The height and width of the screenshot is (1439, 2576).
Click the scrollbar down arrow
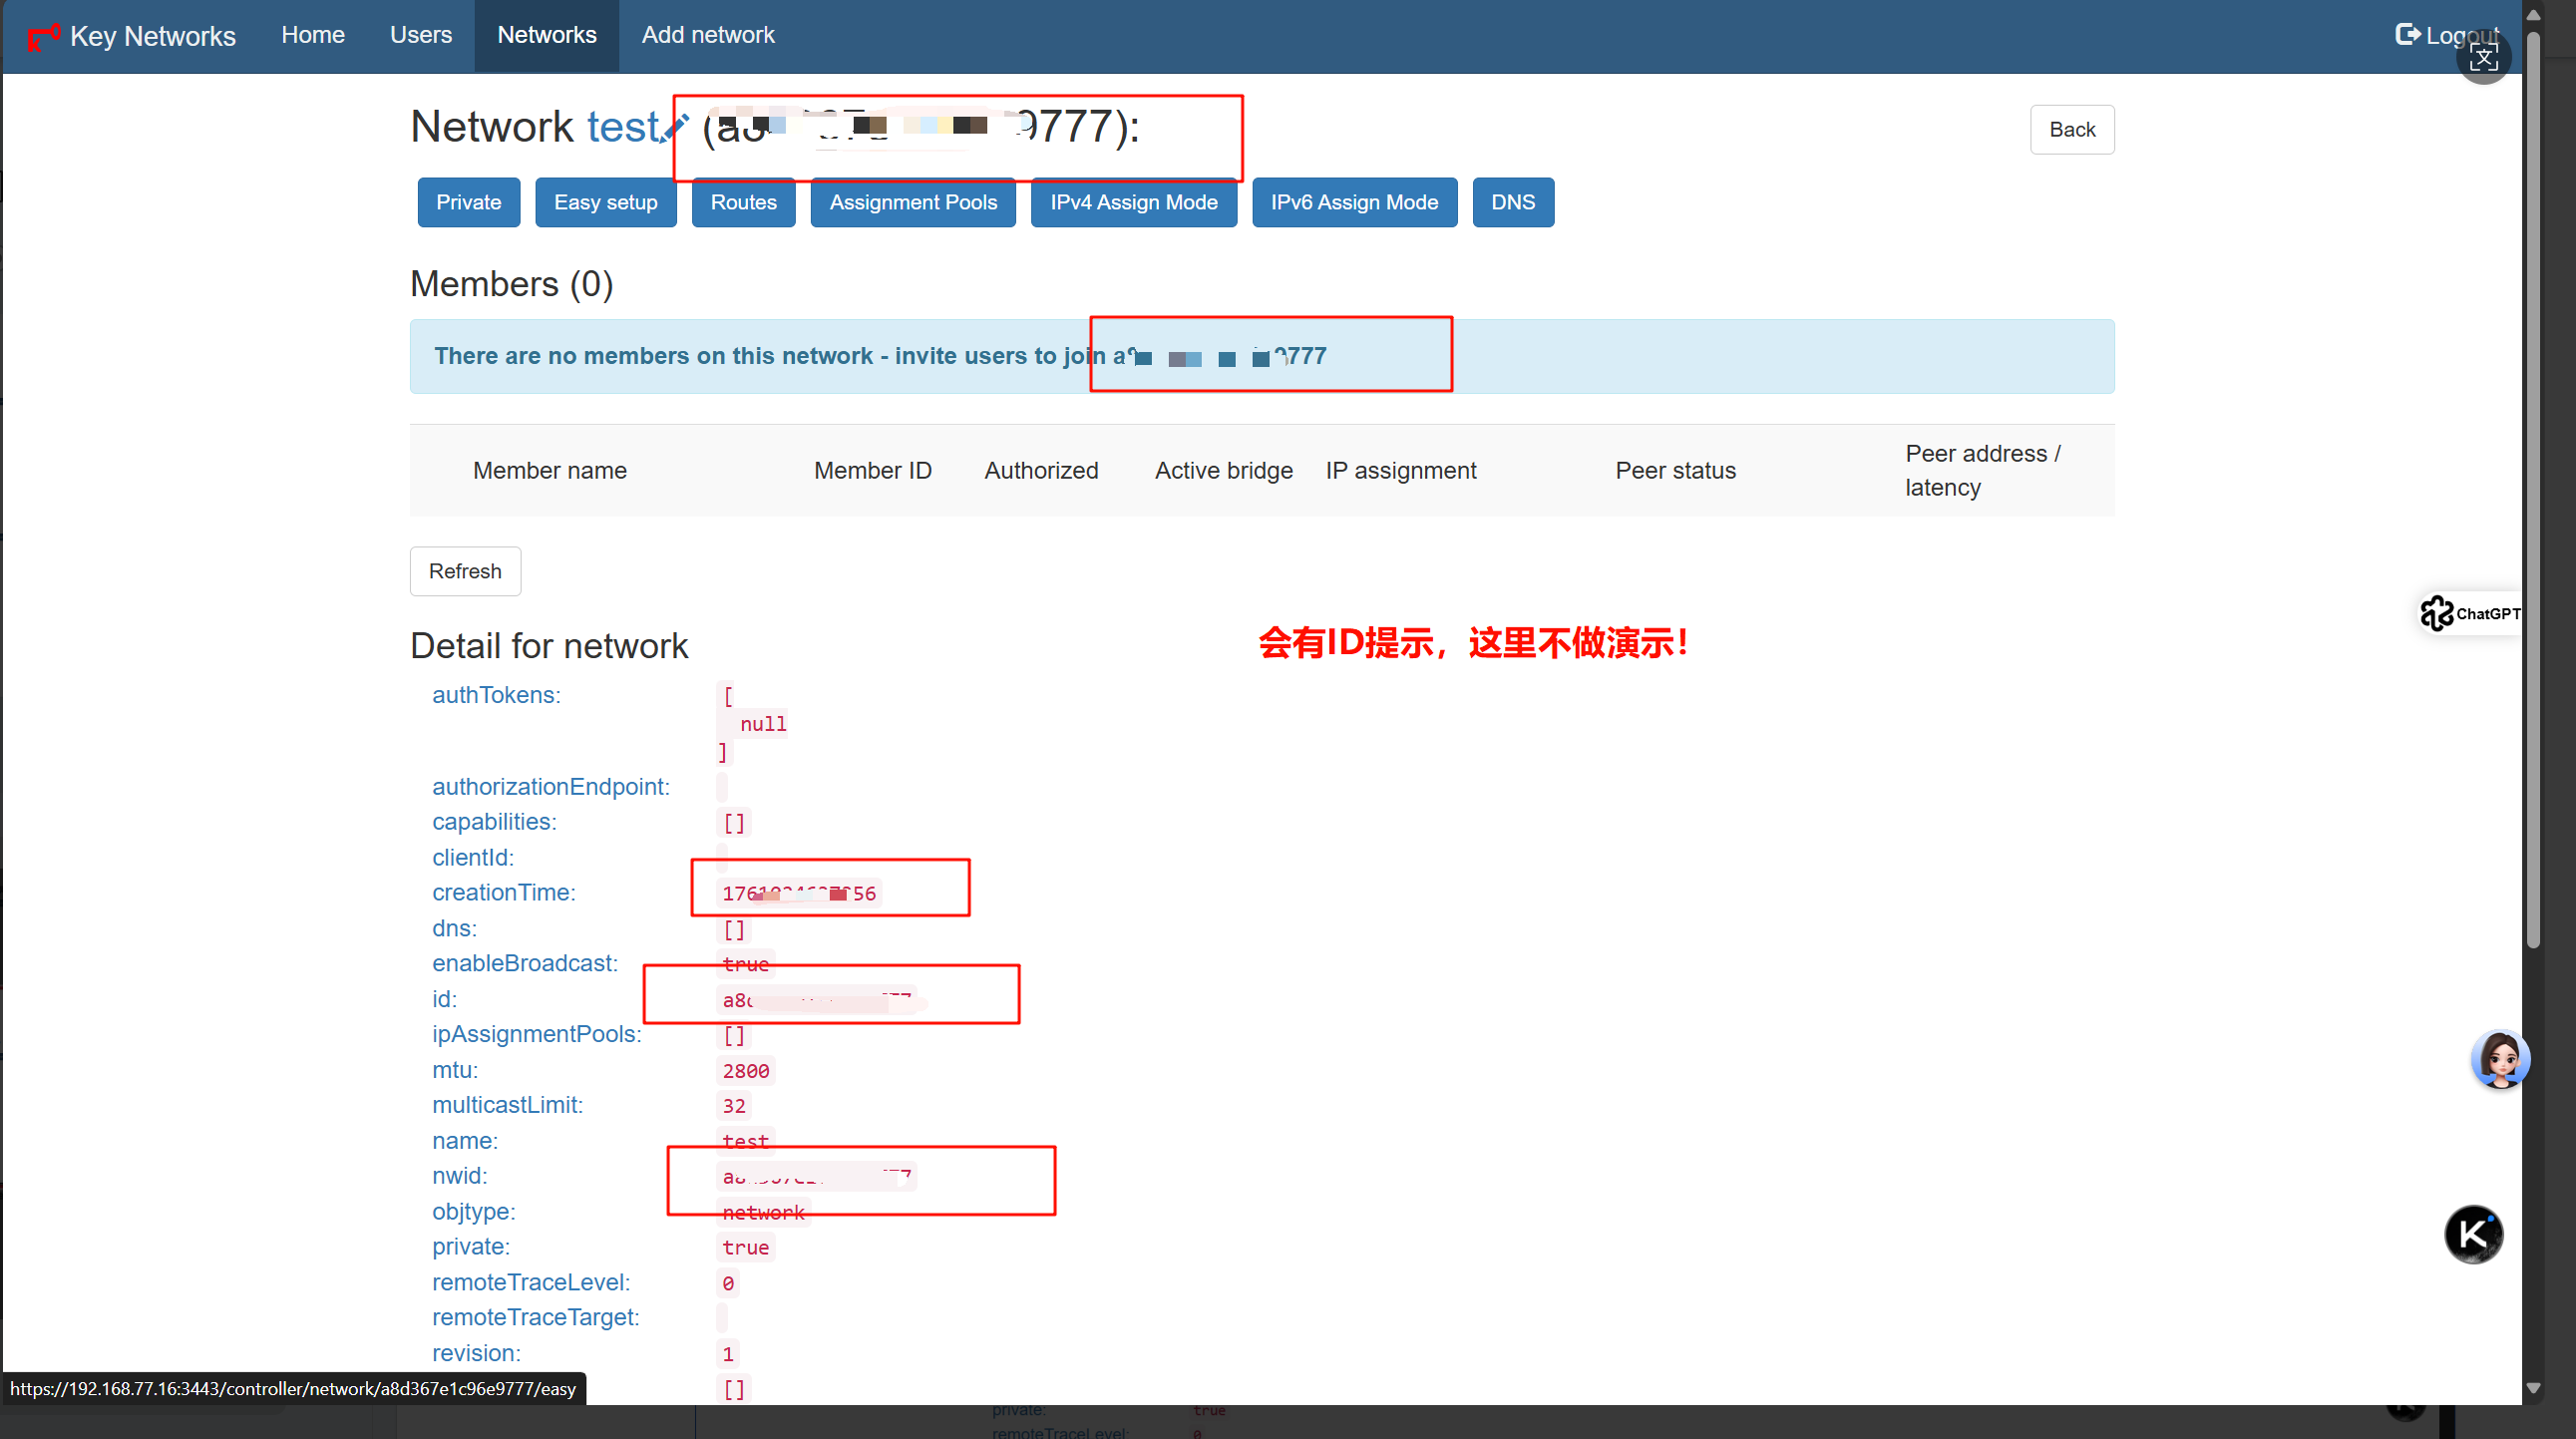point(2533,1388)
